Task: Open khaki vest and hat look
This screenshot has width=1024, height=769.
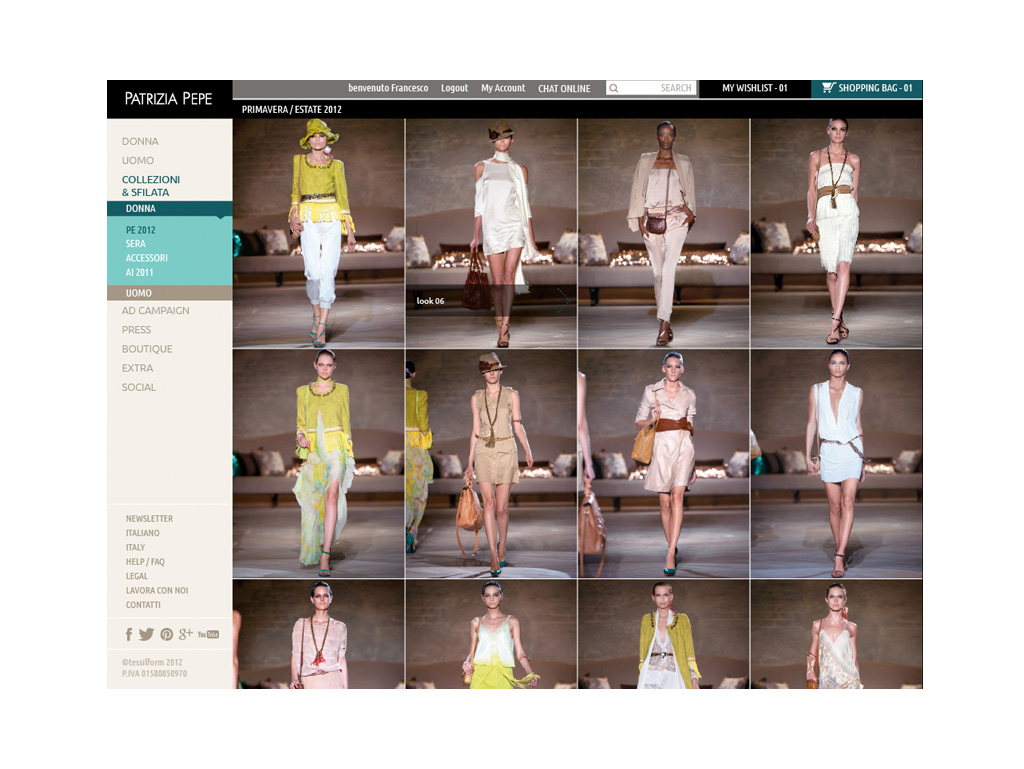Action: 491,463
